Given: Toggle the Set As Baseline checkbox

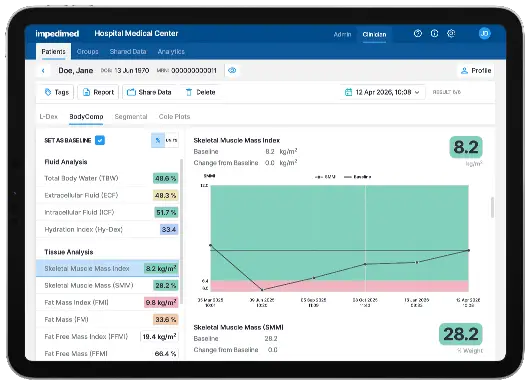Looking at the screenshot, I should click(100, 140).
